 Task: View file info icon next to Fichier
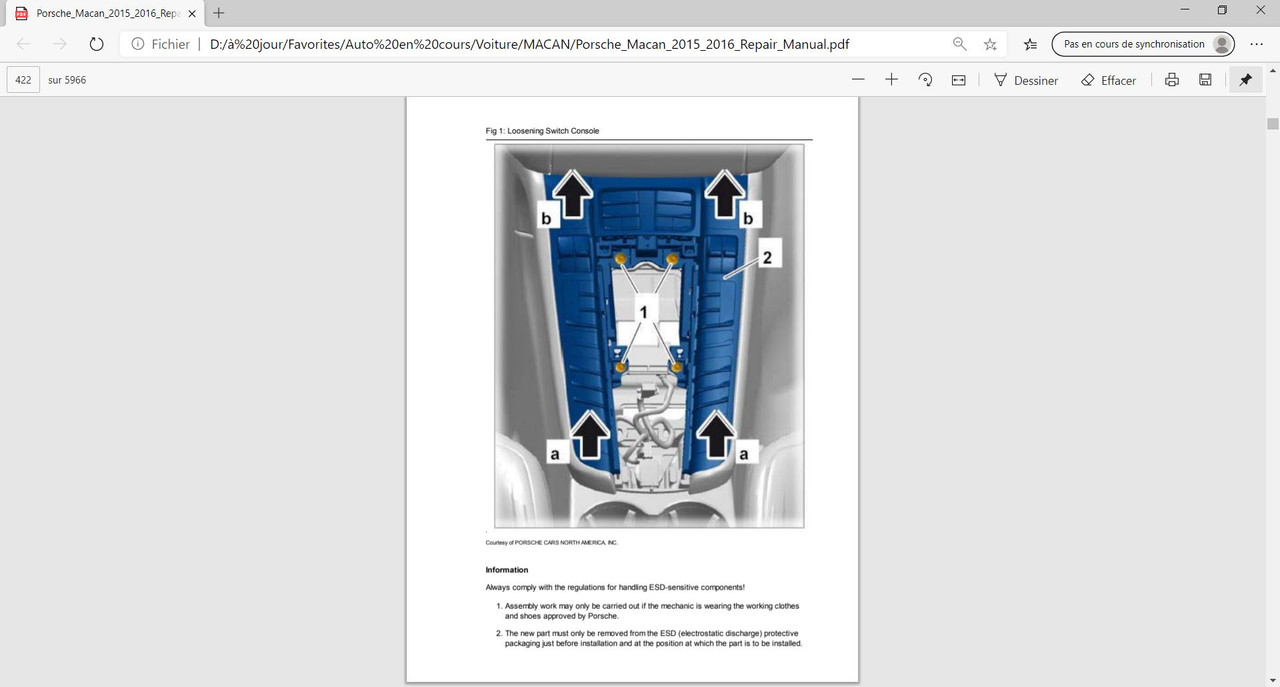tap(138, 44)
